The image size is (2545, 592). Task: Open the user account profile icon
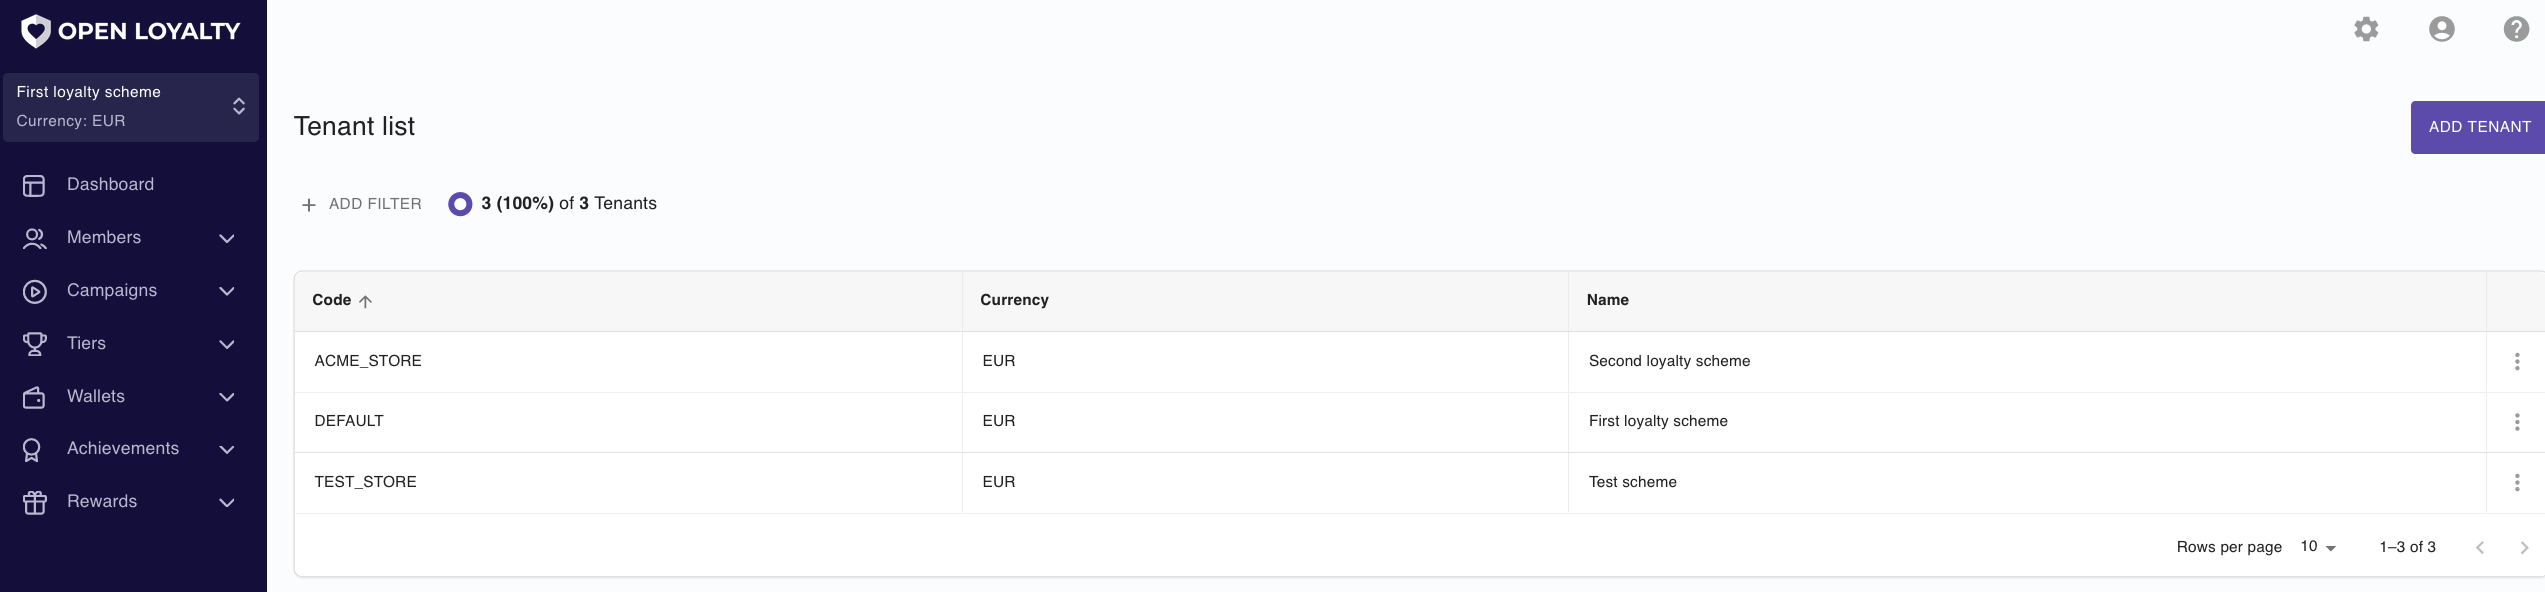click(2441, 29)
